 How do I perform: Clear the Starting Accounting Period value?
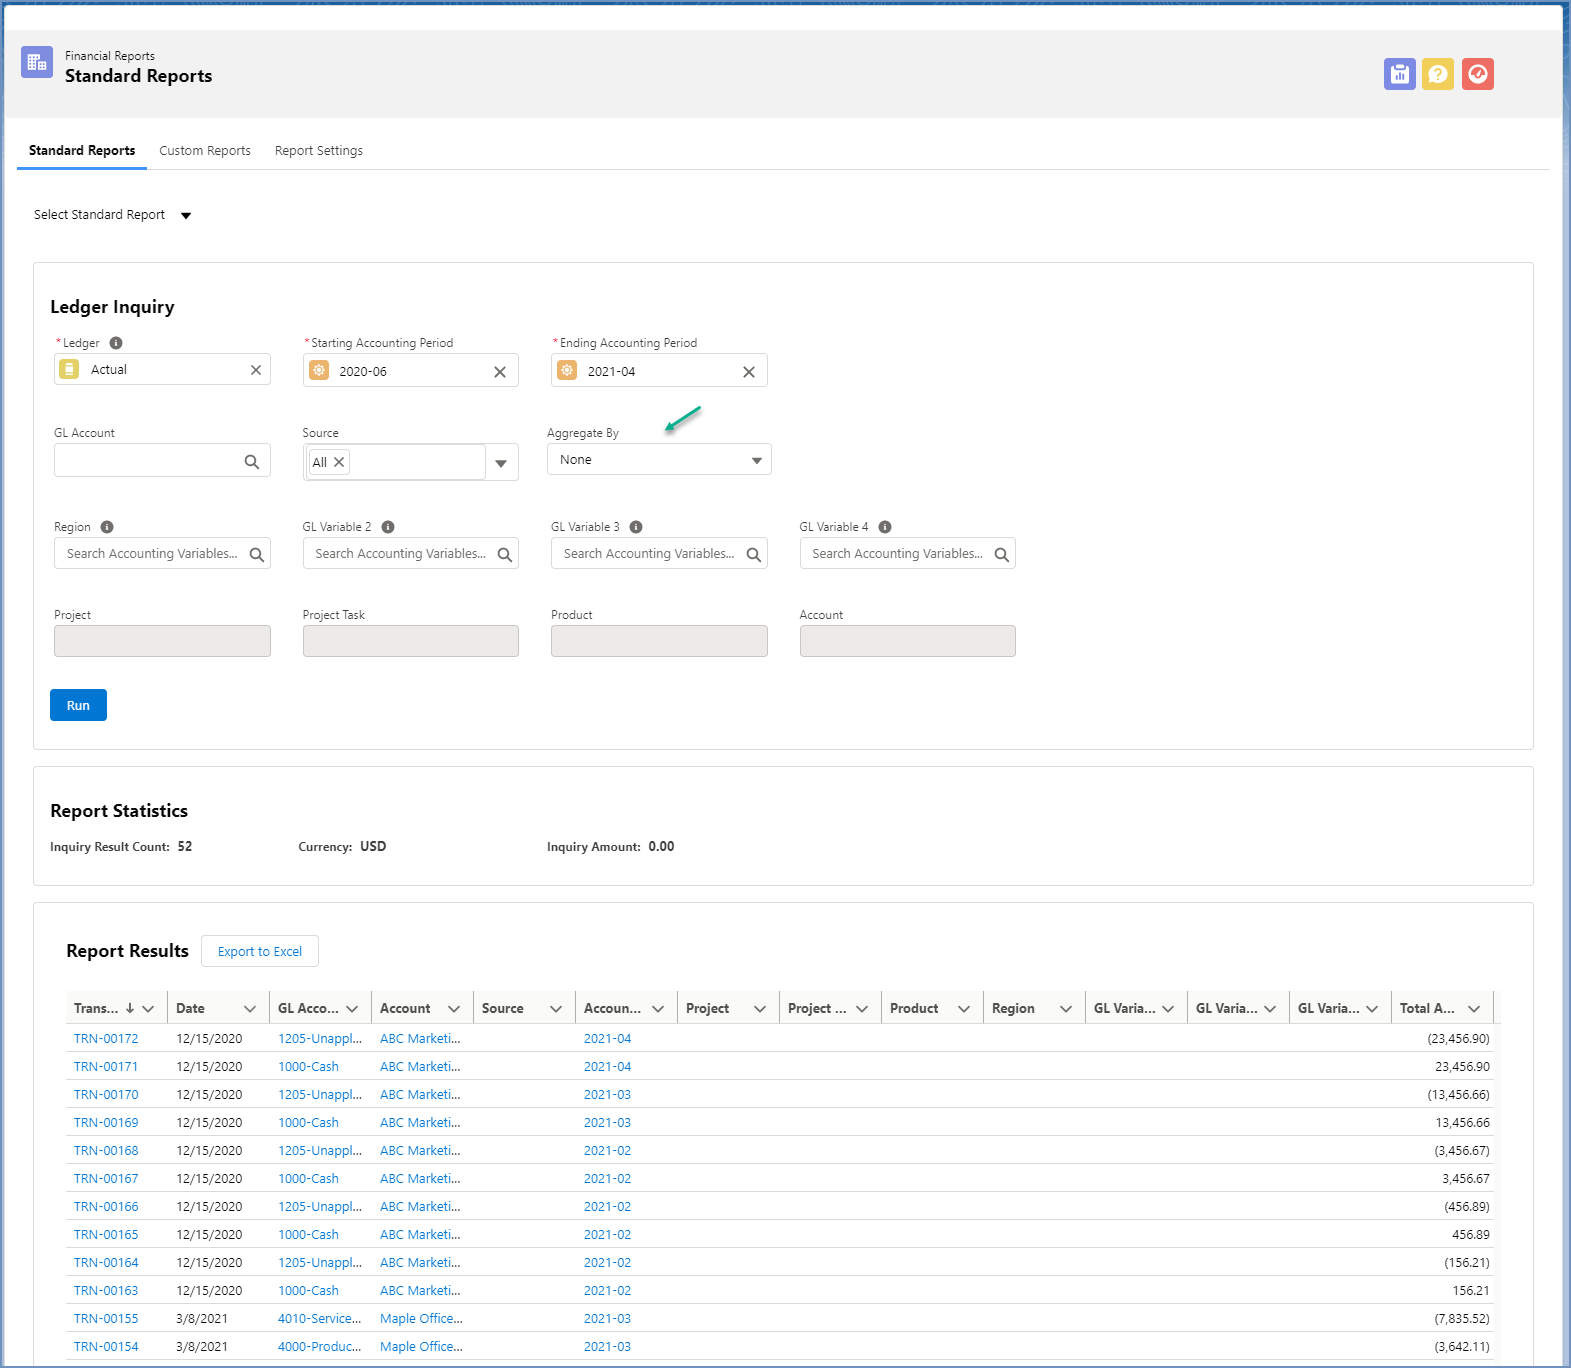[x=500, y=372]
